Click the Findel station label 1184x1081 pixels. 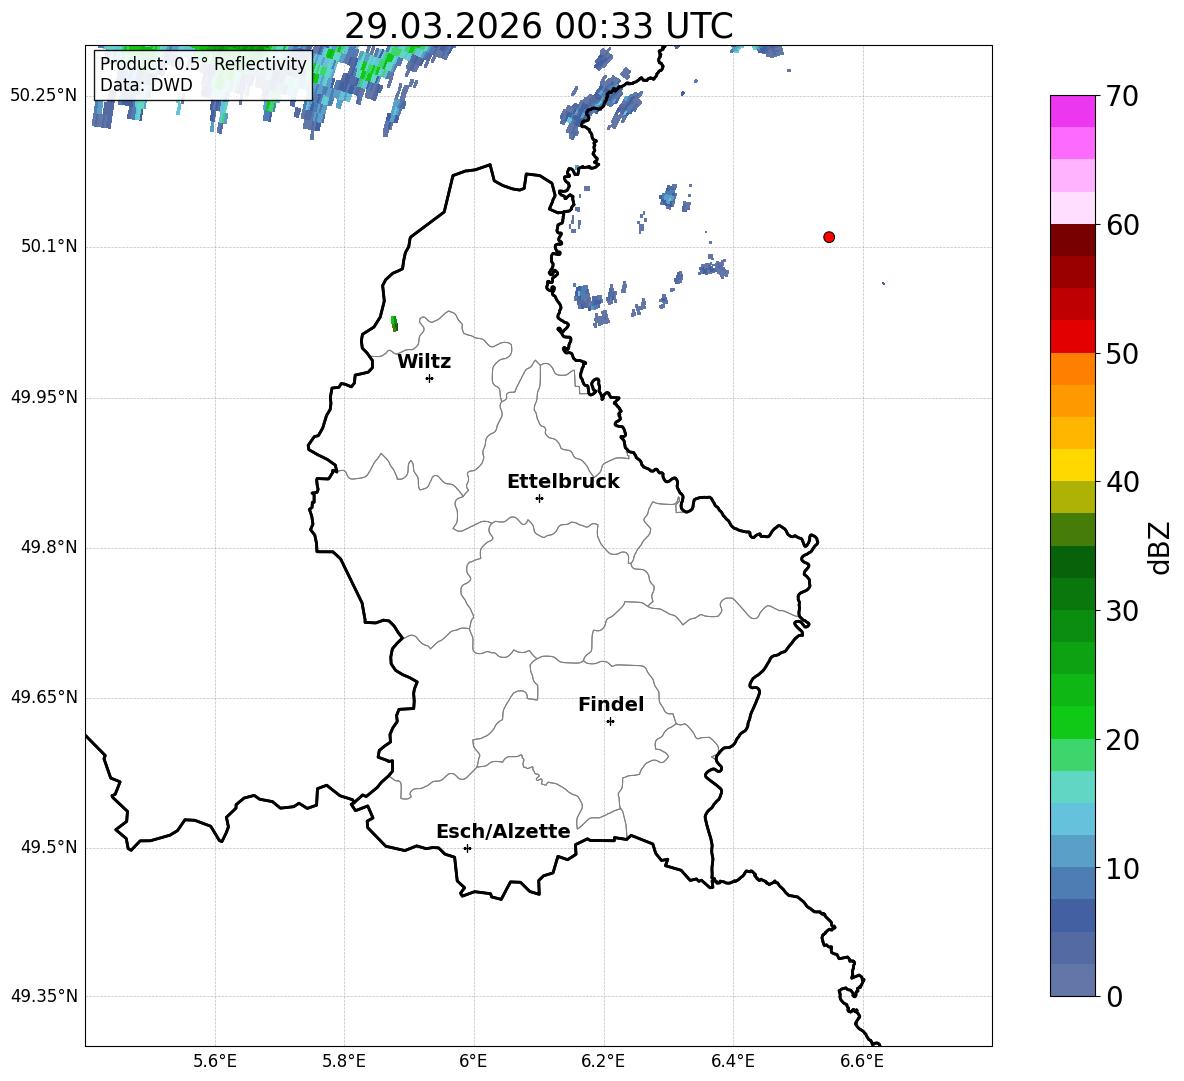coord(611,704)
